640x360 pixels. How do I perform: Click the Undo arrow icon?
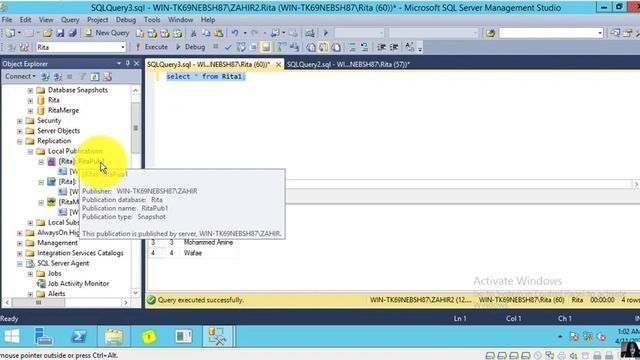tap(235, 33)
